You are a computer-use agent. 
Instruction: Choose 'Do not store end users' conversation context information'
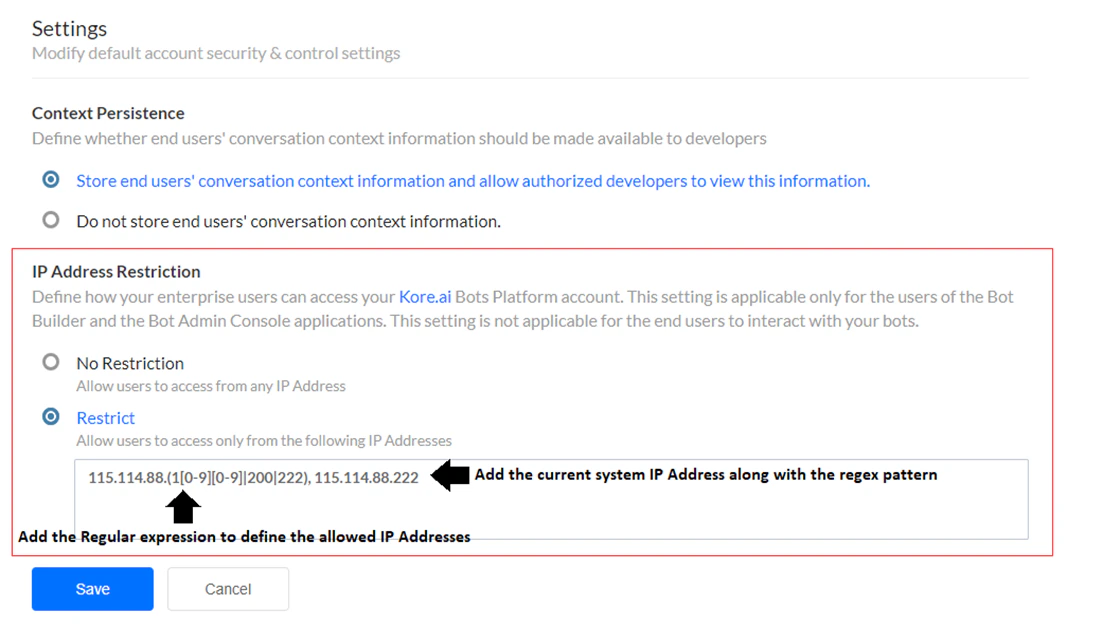50,220
